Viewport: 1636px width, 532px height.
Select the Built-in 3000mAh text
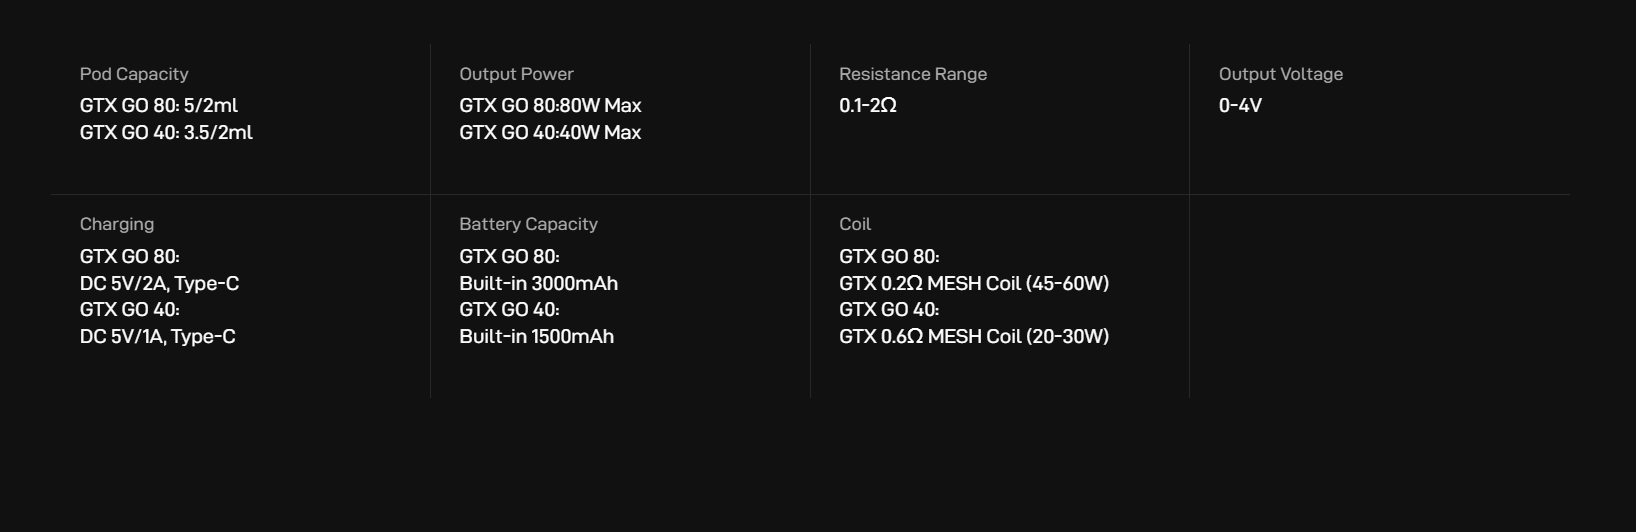pyautogui.click(x=538, y=283)
